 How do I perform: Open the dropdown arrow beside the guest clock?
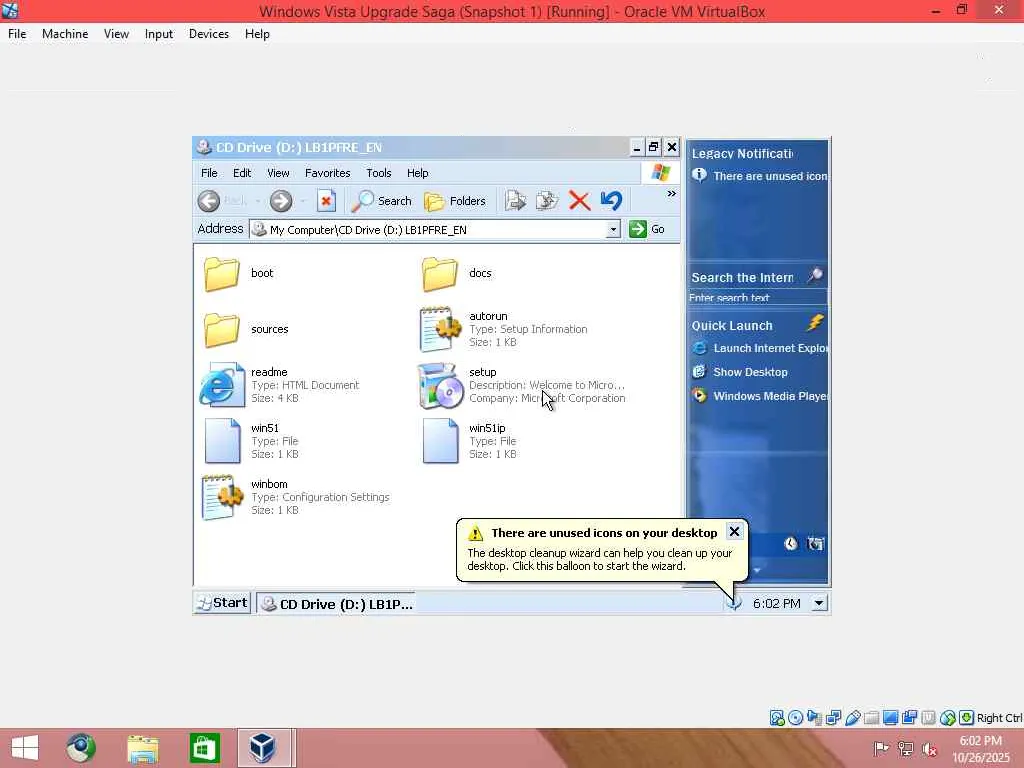pos(819,603)
